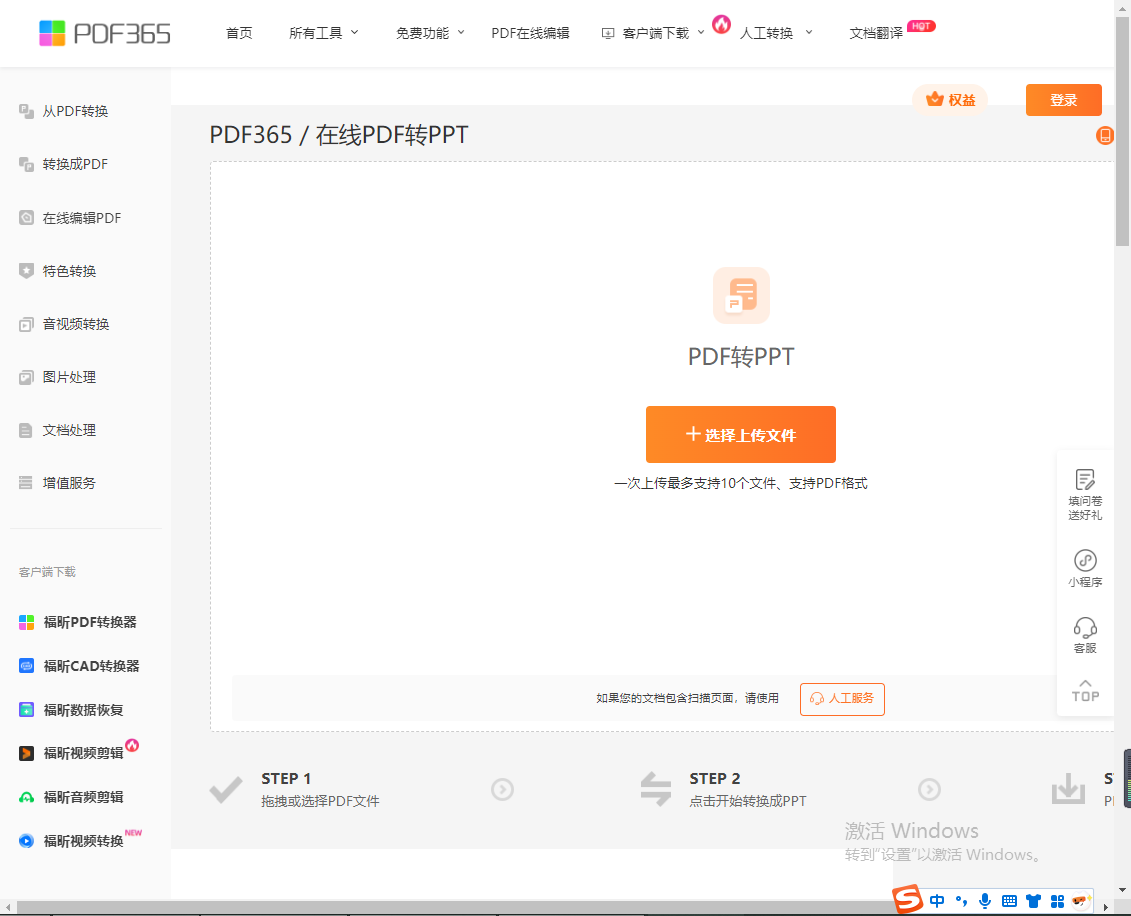Click the arrow circle after STEP 2
The width and height of the screenshot is (1131, 916).
tap(929, 790)
